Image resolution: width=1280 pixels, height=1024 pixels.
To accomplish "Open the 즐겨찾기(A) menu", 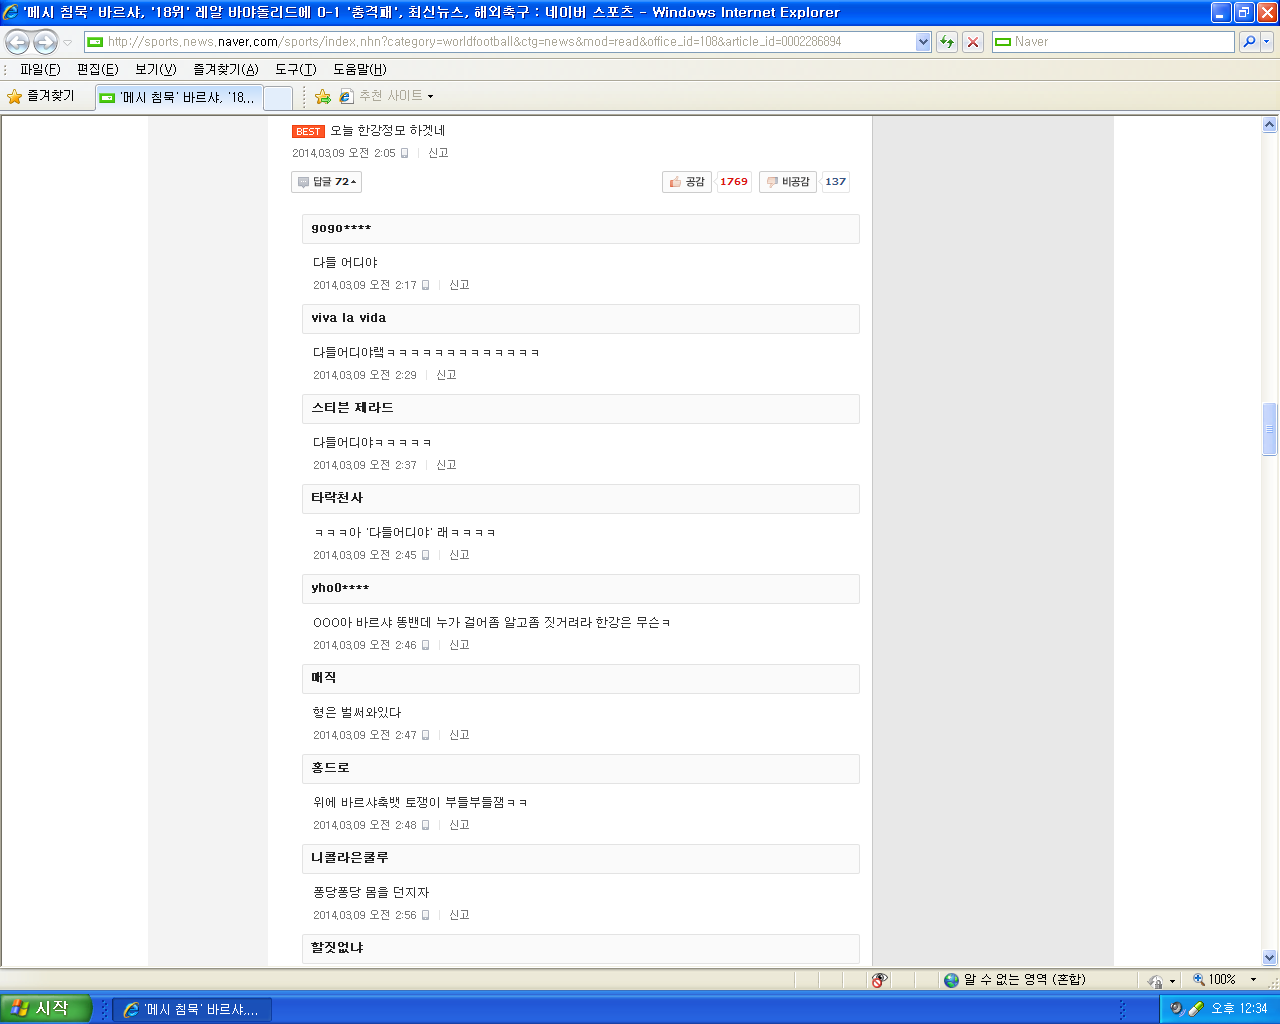I will click(x=226, y=69).
